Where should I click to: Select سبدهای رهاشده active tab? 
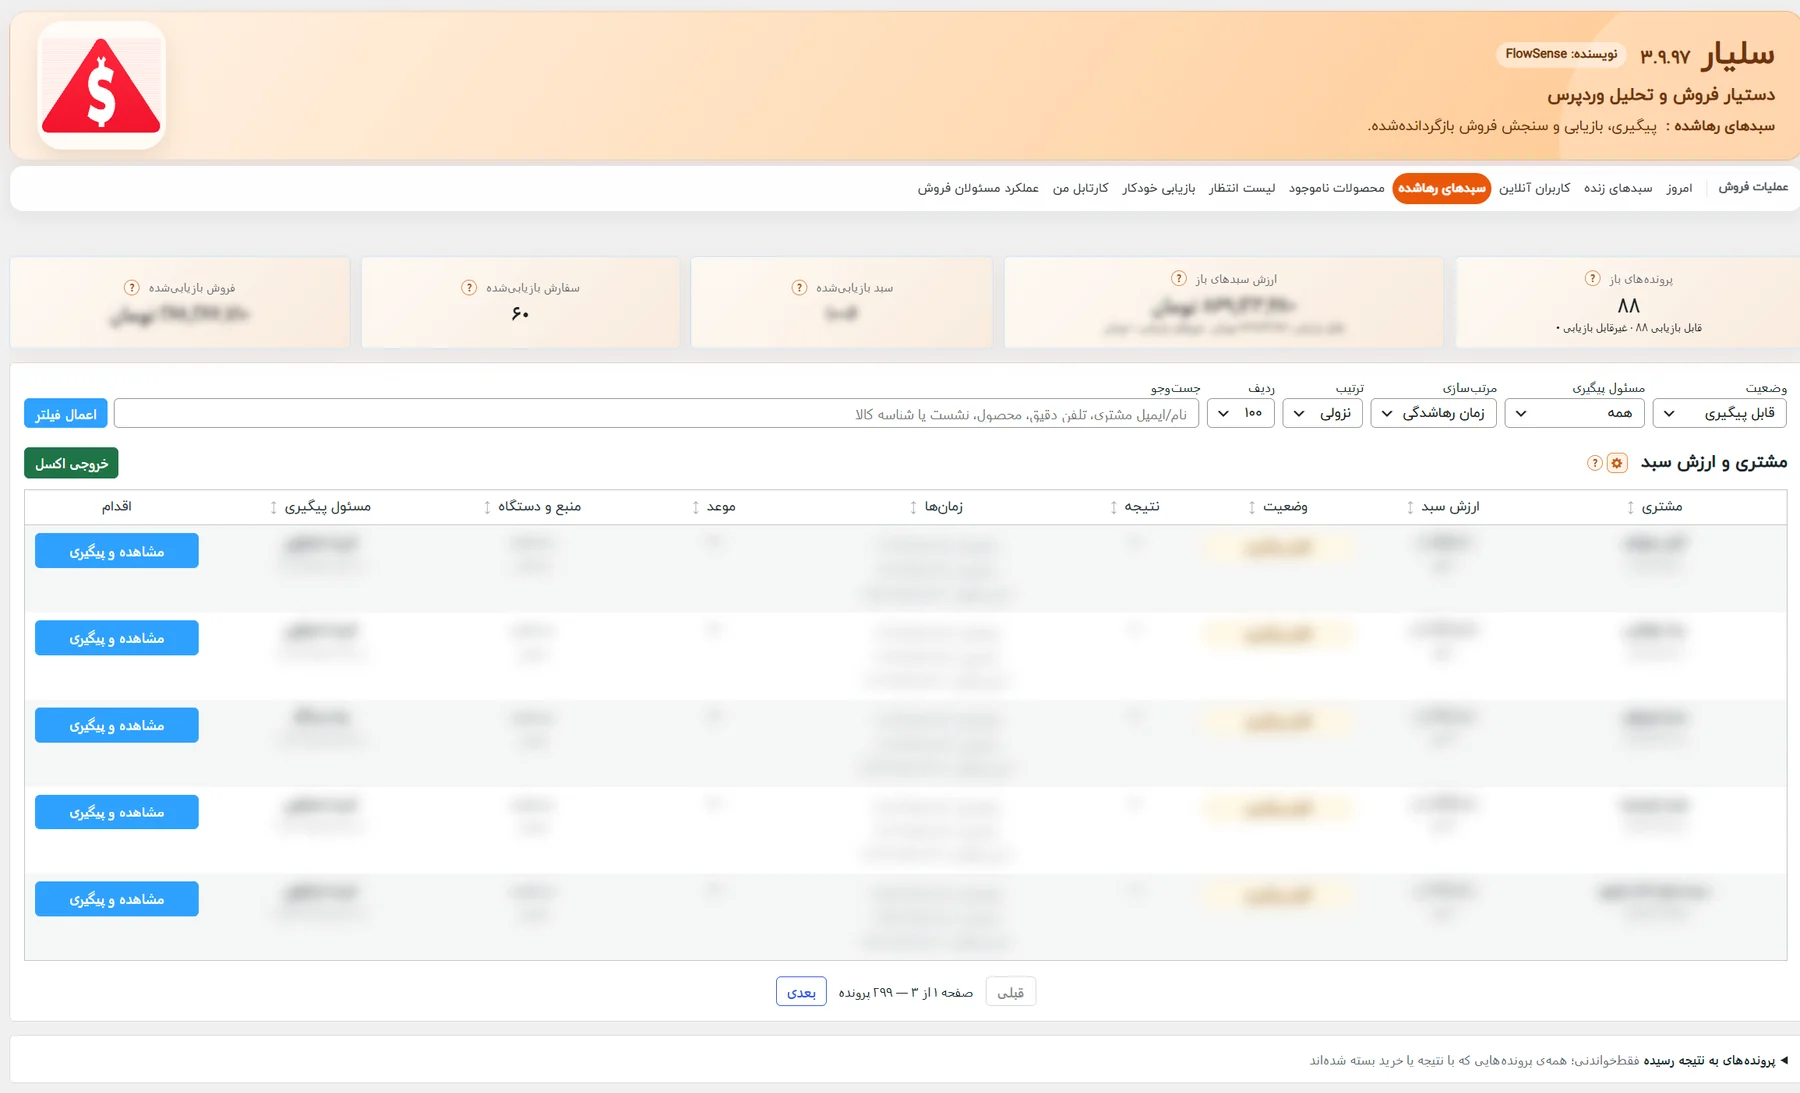point(1441,188)
